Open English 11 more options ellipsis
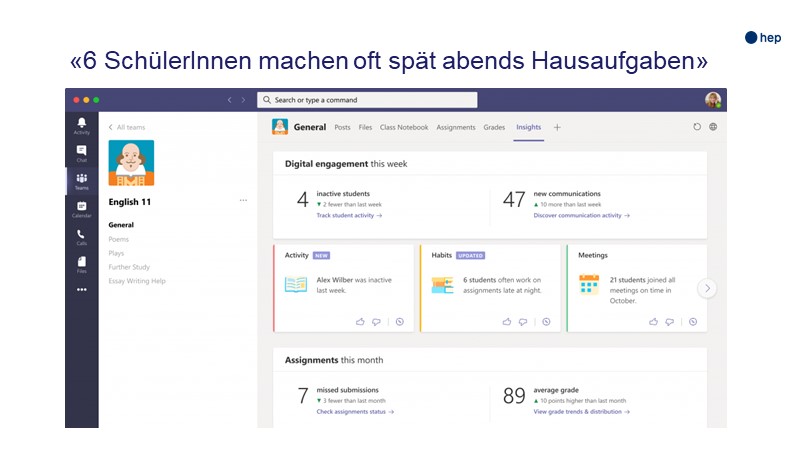This screenshot has height=450, width=800. point(243,201)
